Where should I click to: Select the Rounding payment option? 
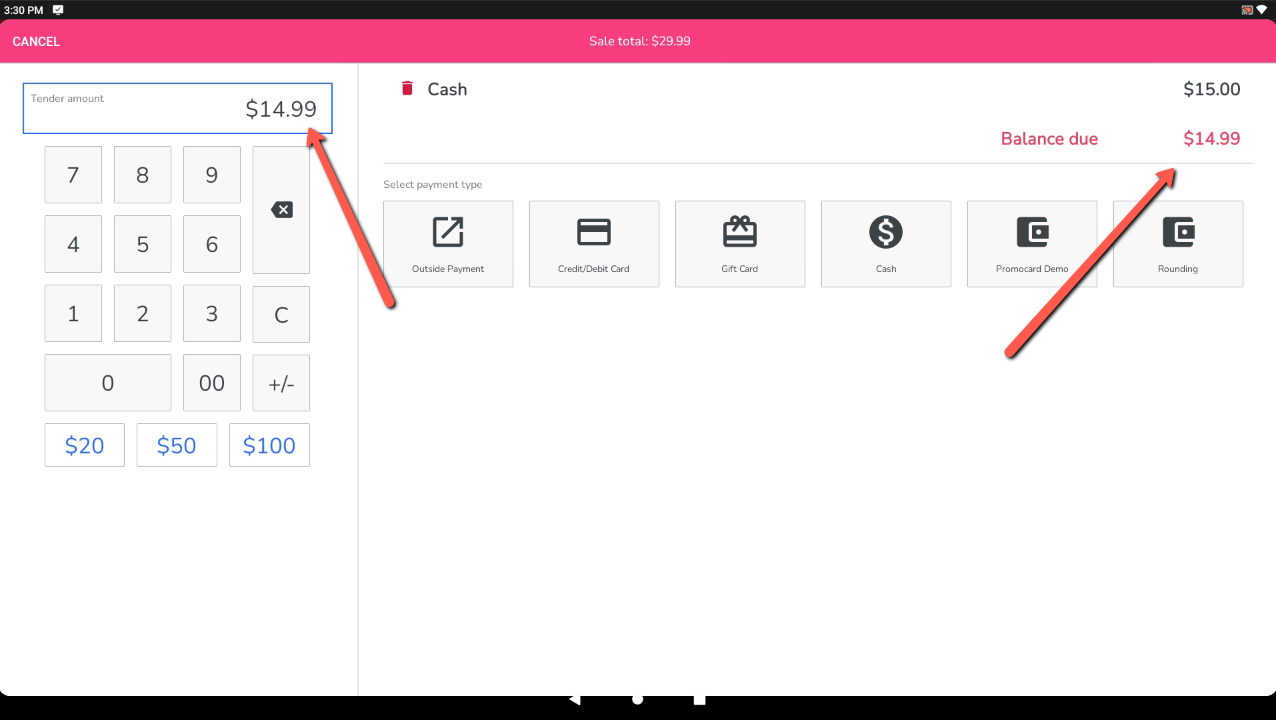(1178, 244)
